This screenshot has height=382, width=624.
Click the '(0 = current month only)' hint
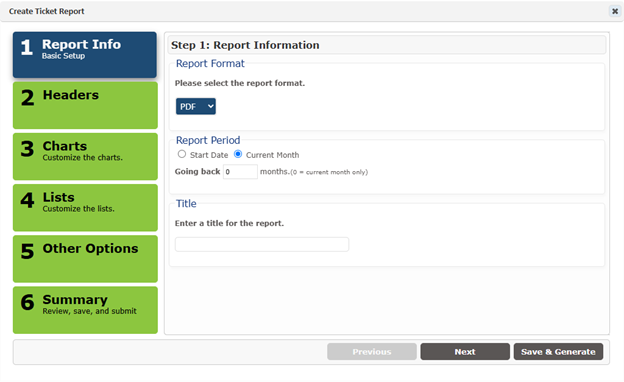point(329,172)
